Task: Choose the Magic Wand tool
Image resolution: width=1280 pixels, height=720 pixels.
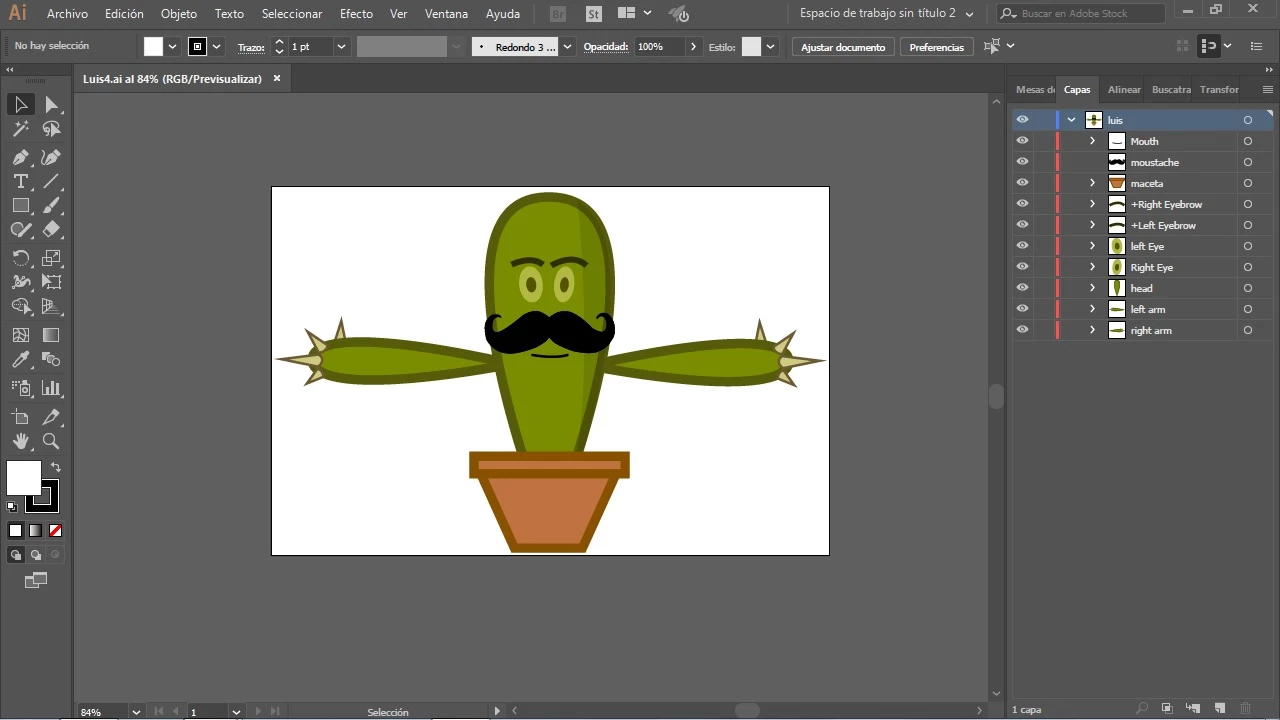Action: click(x=20, y=129)
